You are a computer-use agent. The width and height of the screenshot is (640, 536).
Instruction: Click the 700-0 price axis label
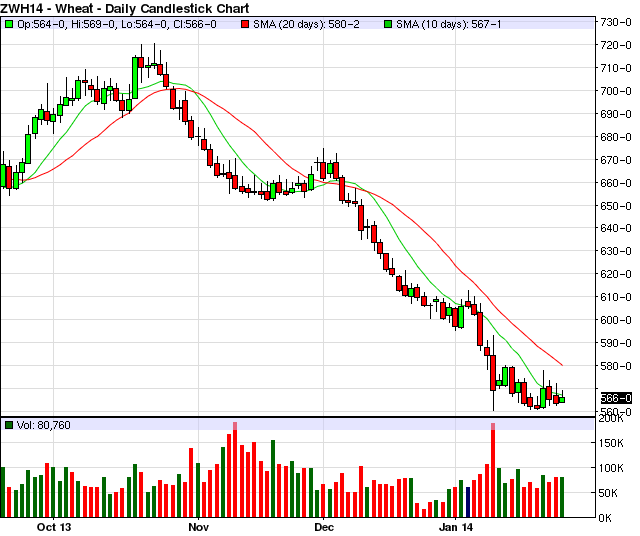(x=616, y=91)
